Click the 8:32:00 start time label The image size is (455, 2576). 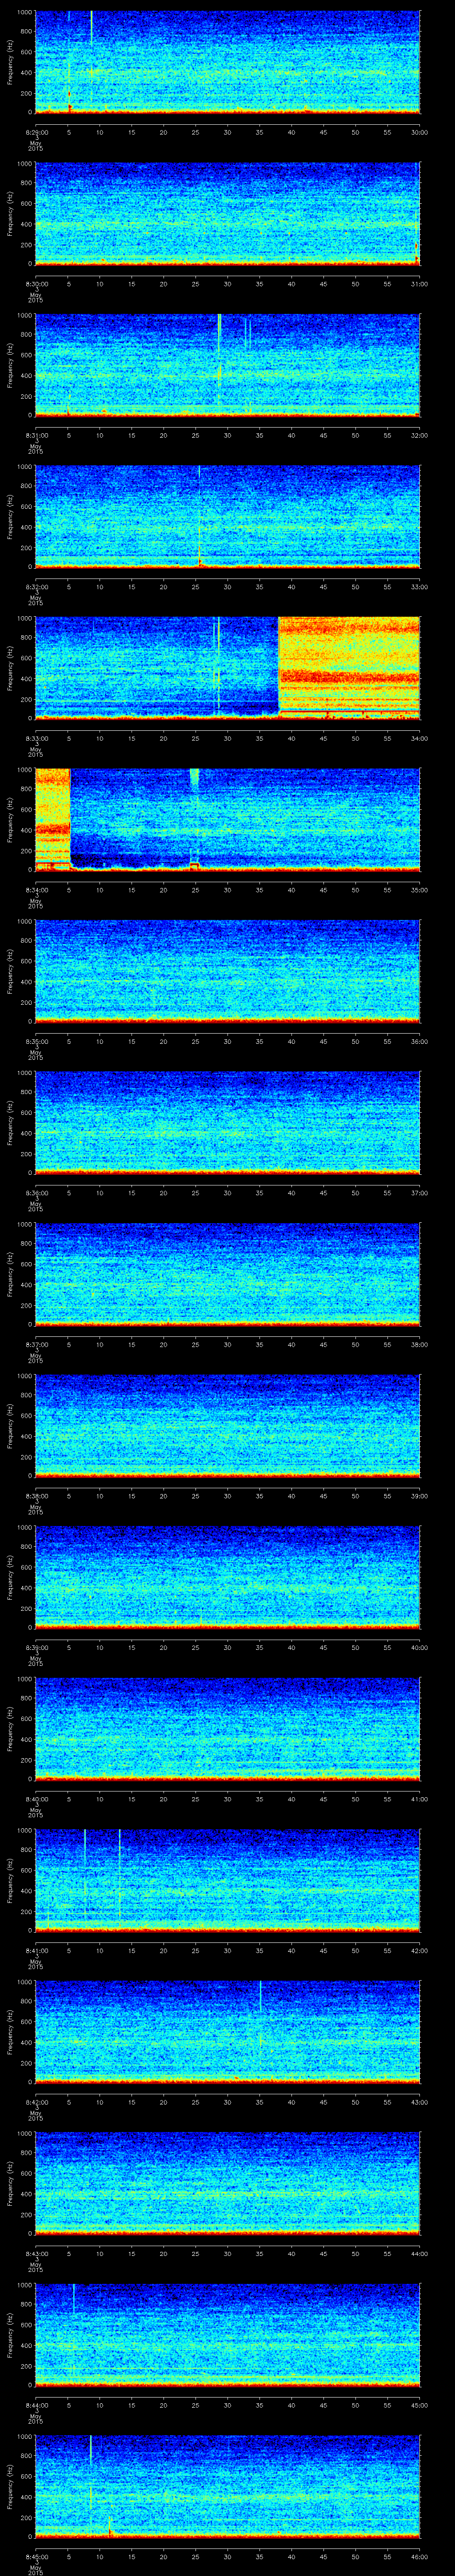click(36, 586)
